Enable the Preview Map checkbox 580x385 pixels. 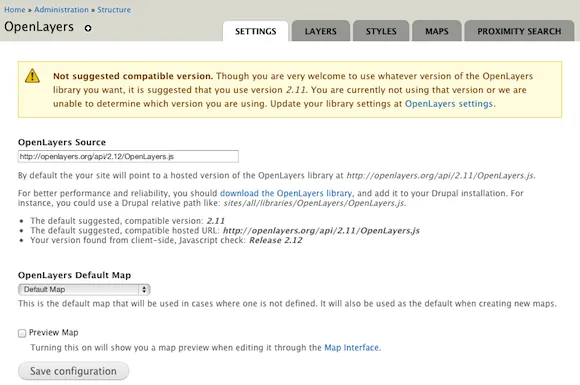[22, 333]
